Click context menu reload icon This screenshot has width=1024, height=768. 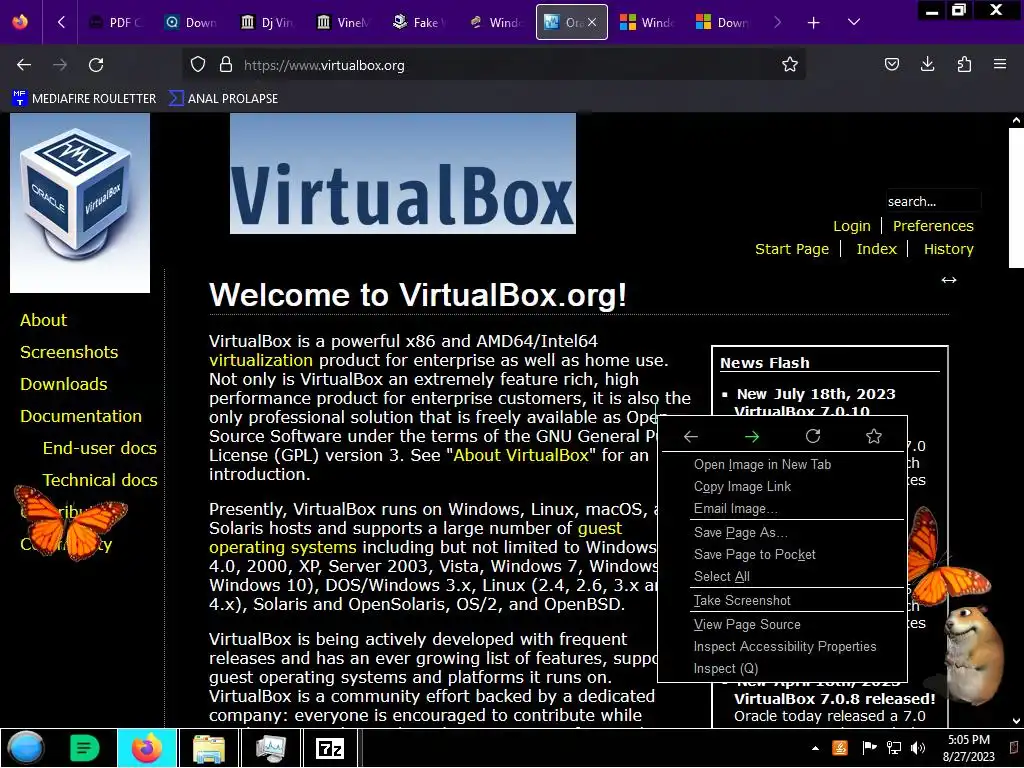pos(812,436)
